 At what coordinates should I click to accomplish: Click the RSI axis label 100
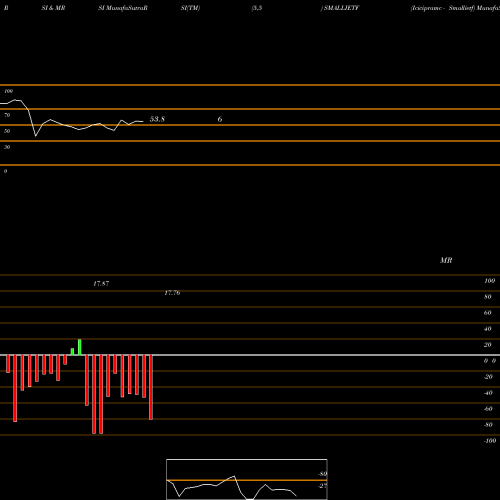pyautogui.click(x=9, y=91)
